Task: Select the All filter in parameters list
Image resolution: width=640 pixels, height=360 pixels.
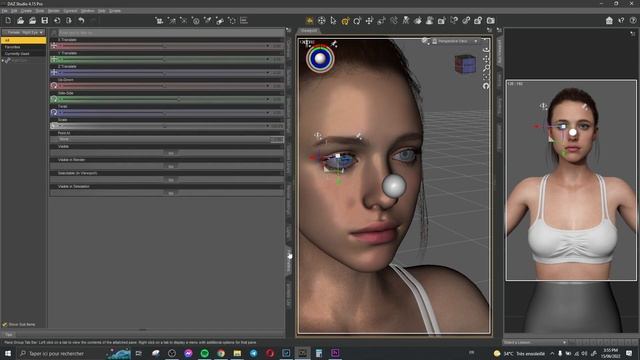Action: [24, 40]
